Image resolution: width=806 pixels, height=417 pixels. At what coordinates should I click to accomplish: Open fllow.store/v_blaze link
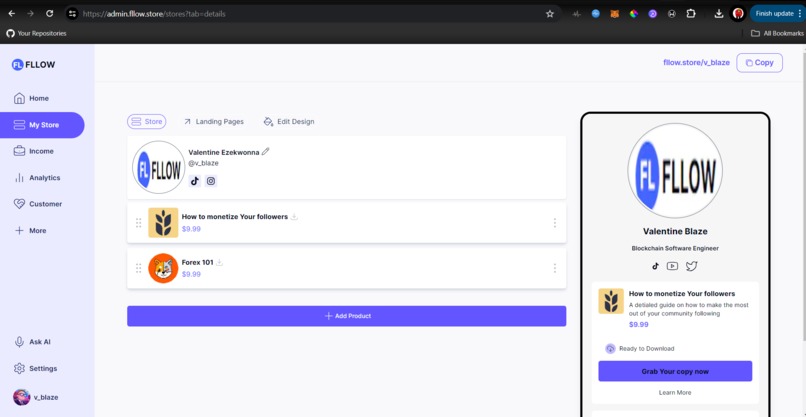(x=697, y=63)
